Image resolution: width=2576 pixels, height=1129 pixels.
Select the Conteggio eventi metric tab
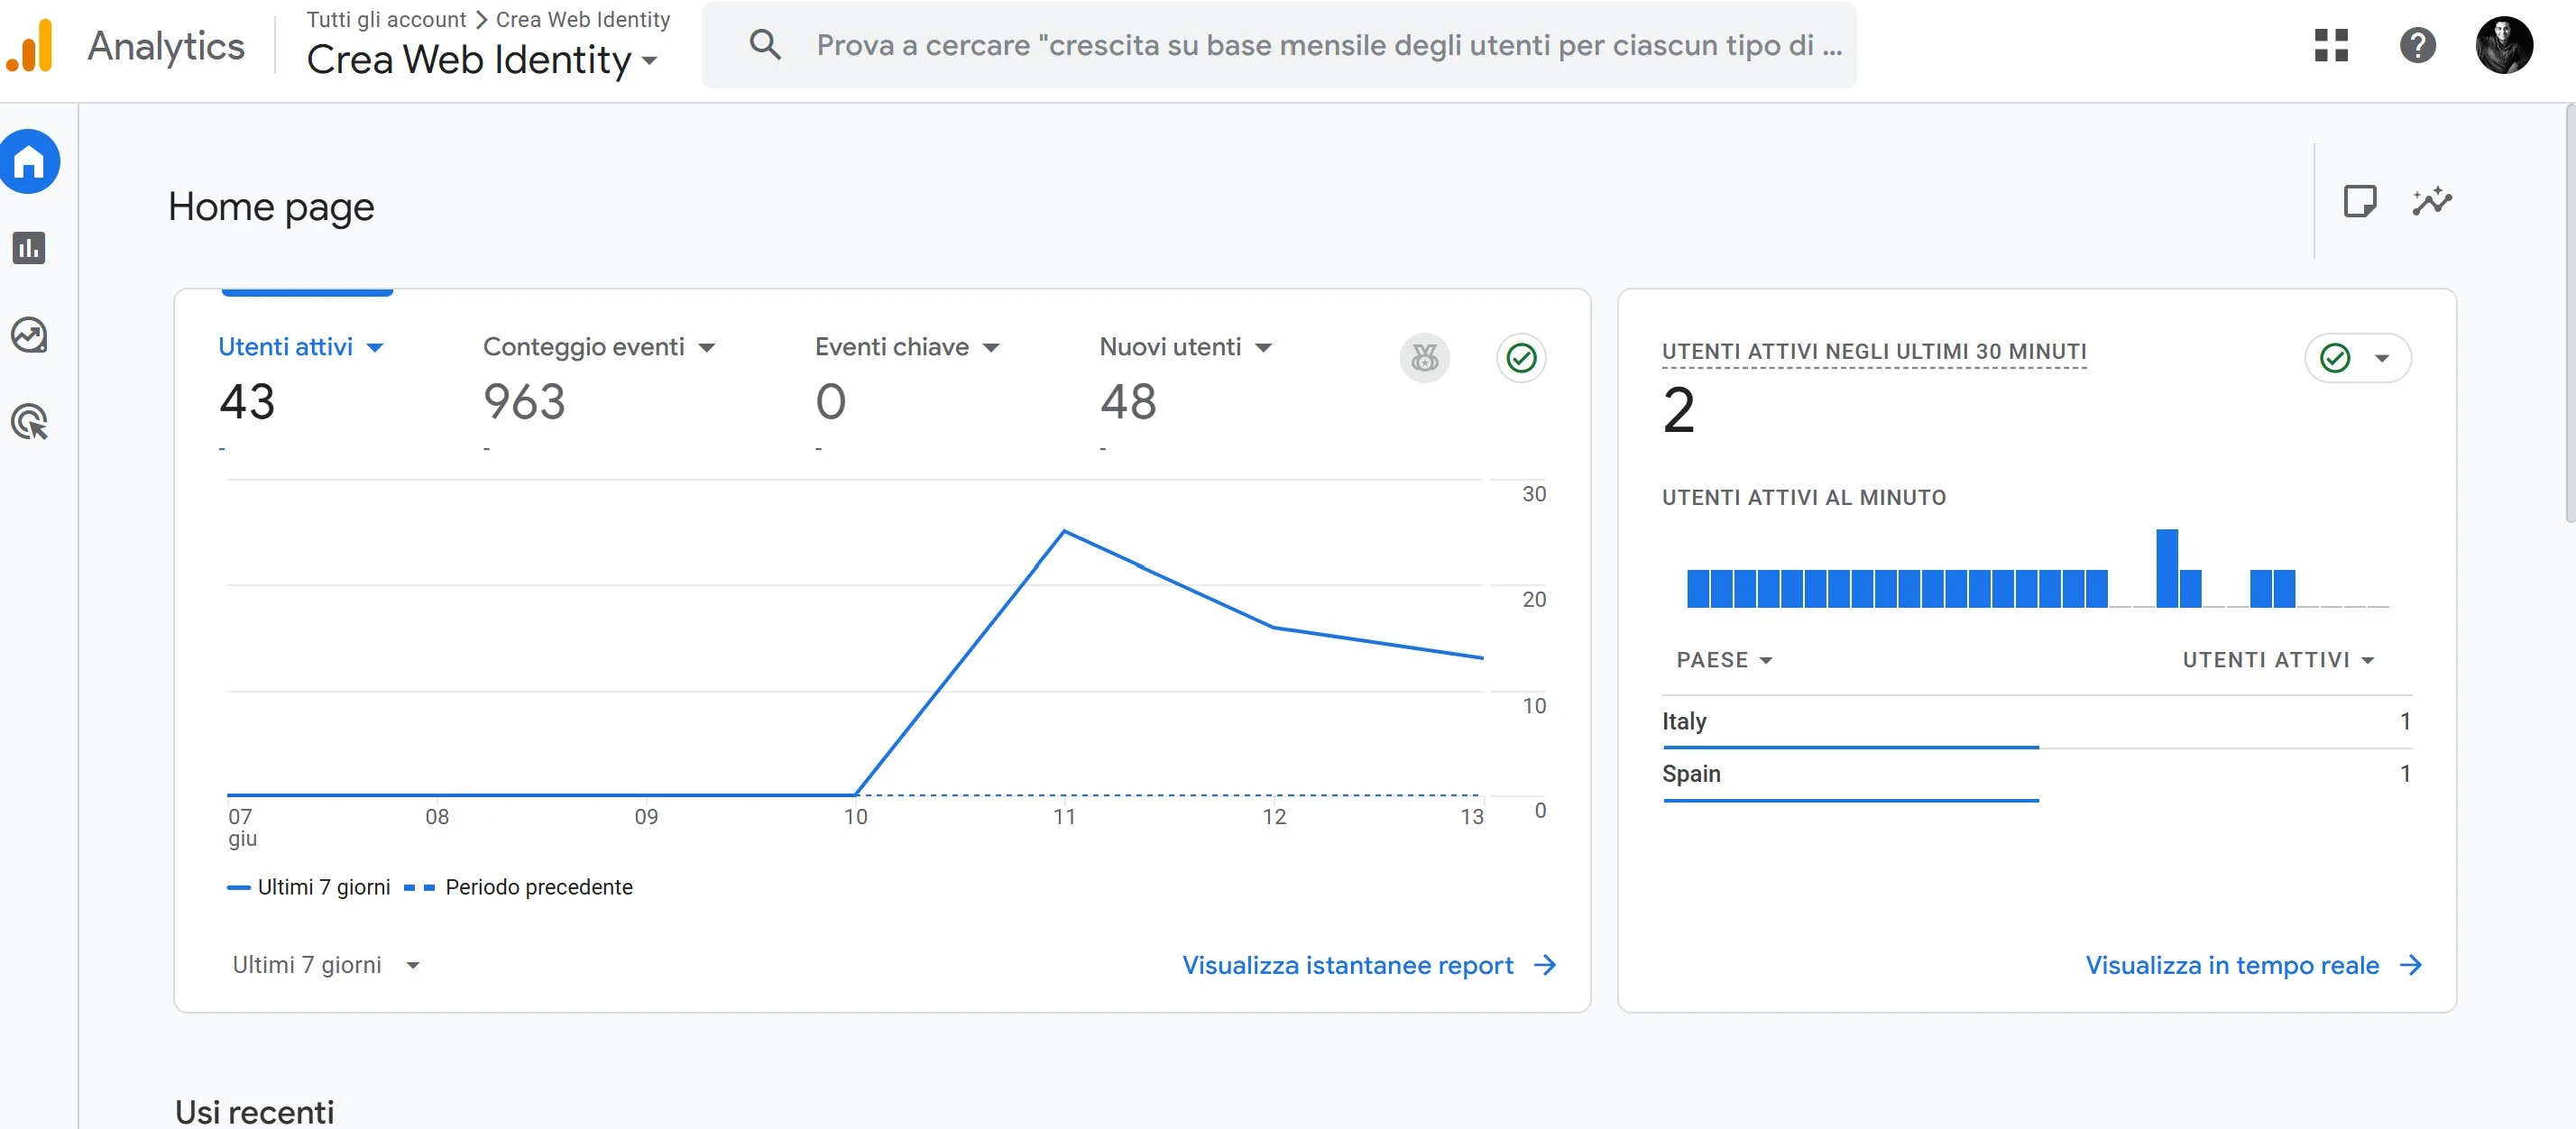point(598,347)
